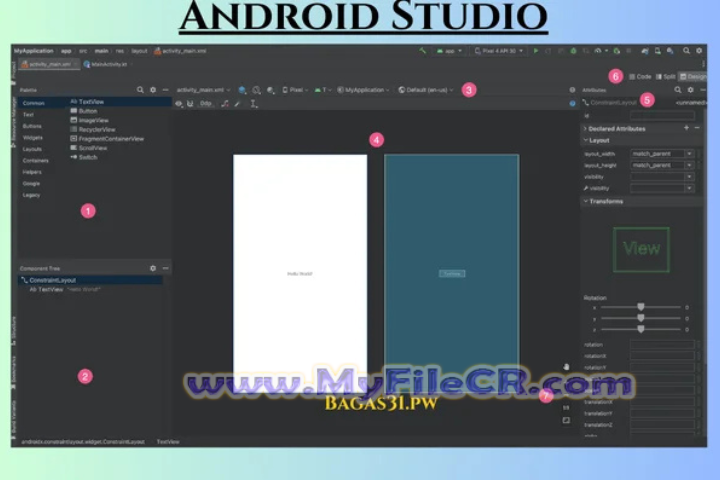The width and height of the screenshot is (720, 480).
Task: Click the design surface layers icon
Action: (x=242, y=90)
